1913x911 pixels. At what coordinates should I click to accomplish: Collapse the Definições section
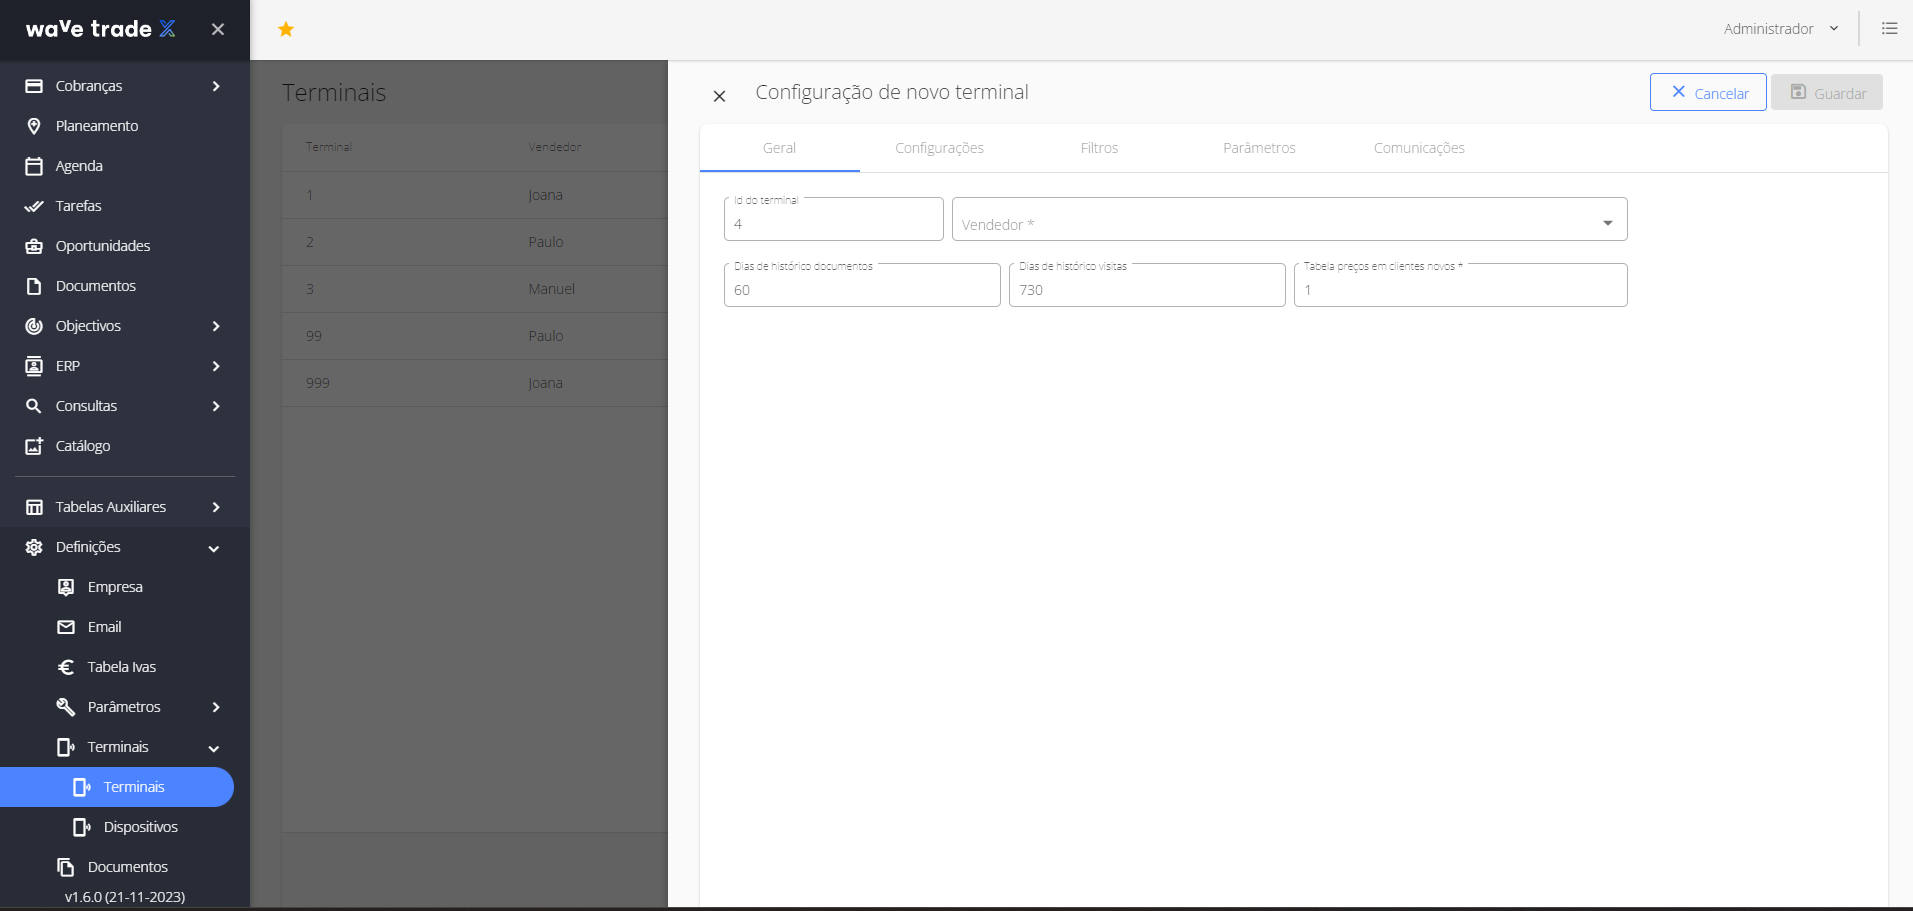pyautogui.click(x=214, y=548)
